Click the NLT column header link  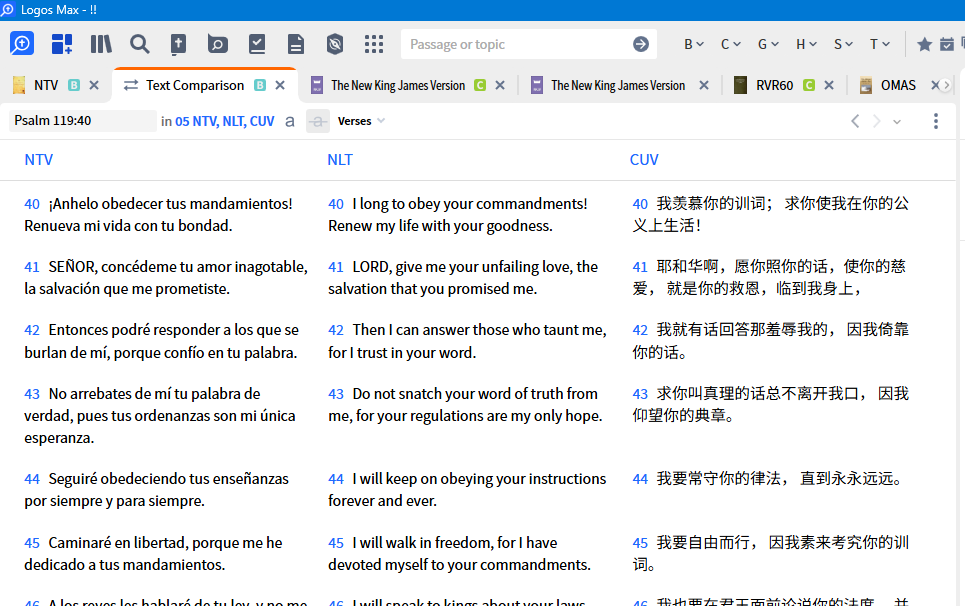(x=340, y=160)
